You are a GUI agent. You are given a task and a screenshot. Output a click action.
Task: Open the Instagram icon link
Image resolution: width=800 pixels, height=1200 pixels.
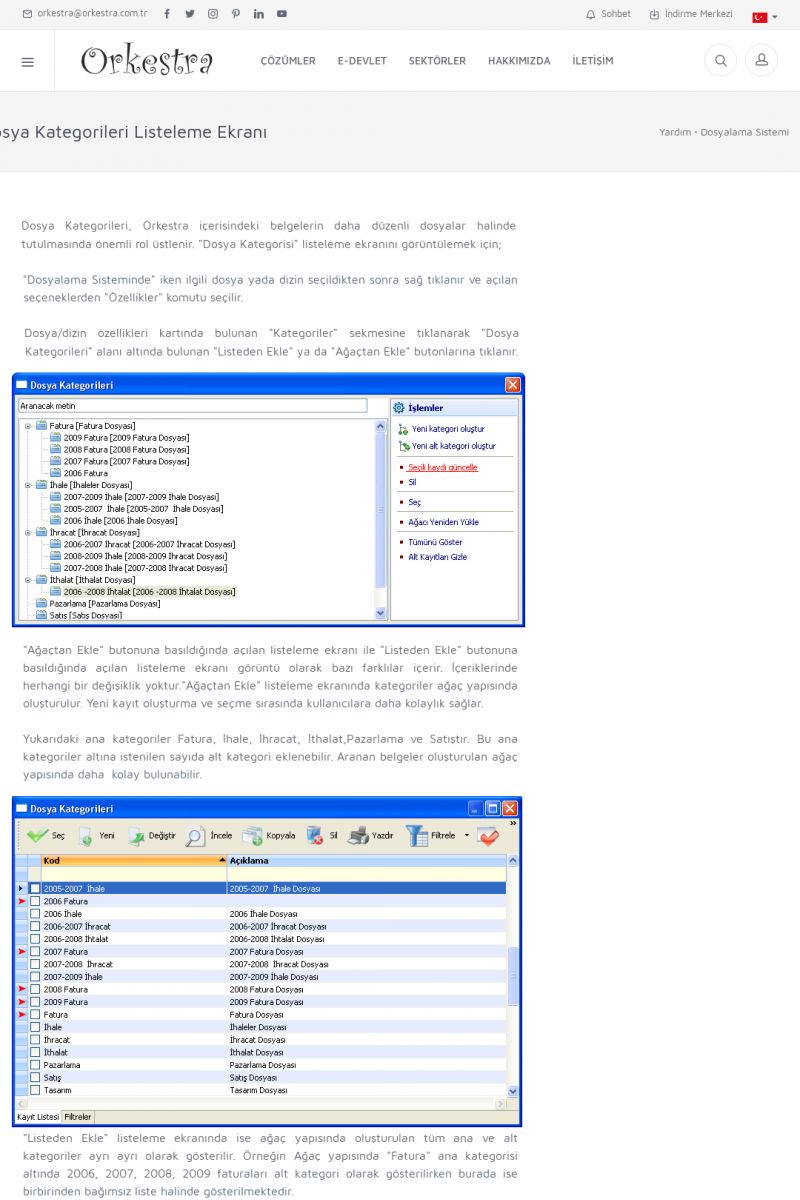point(213,14)
